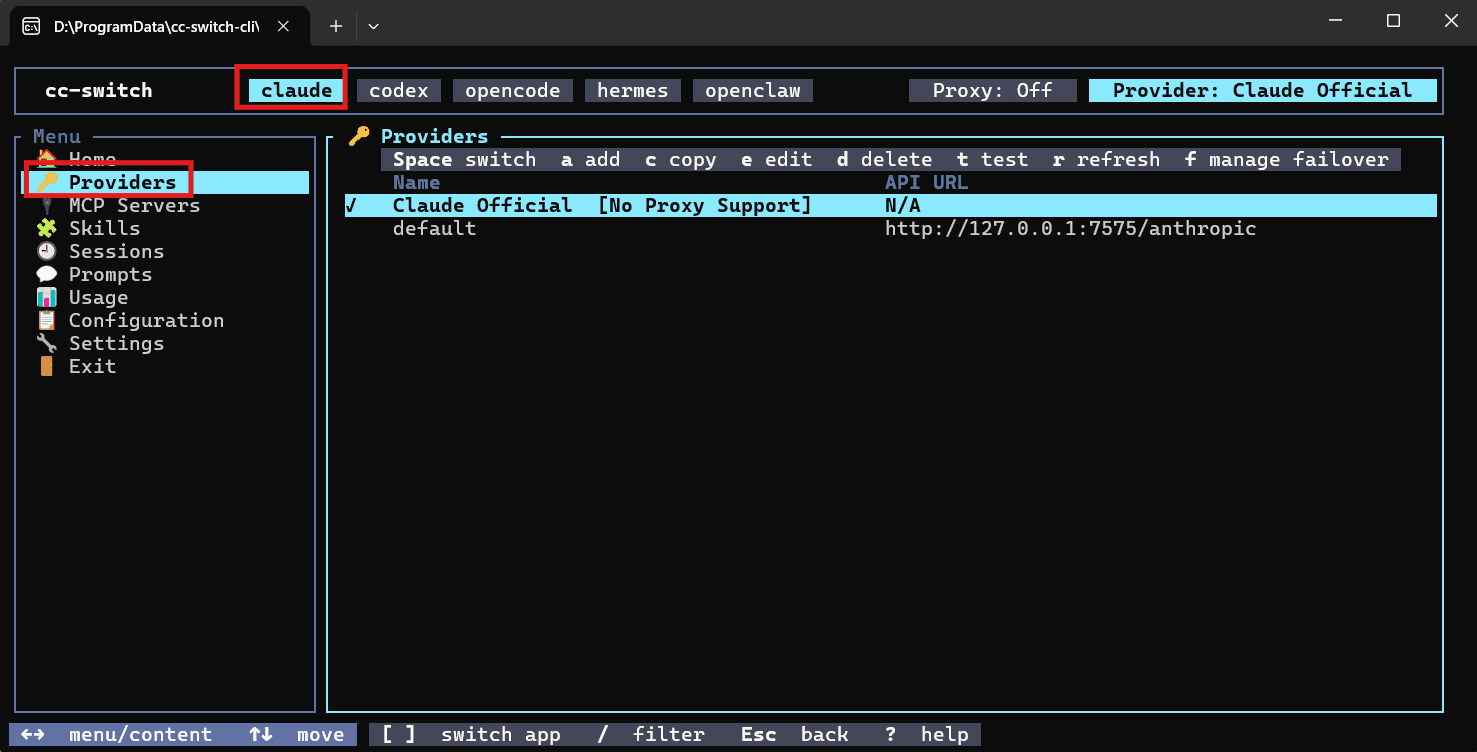Click the menu/content arrows hint

117,734
